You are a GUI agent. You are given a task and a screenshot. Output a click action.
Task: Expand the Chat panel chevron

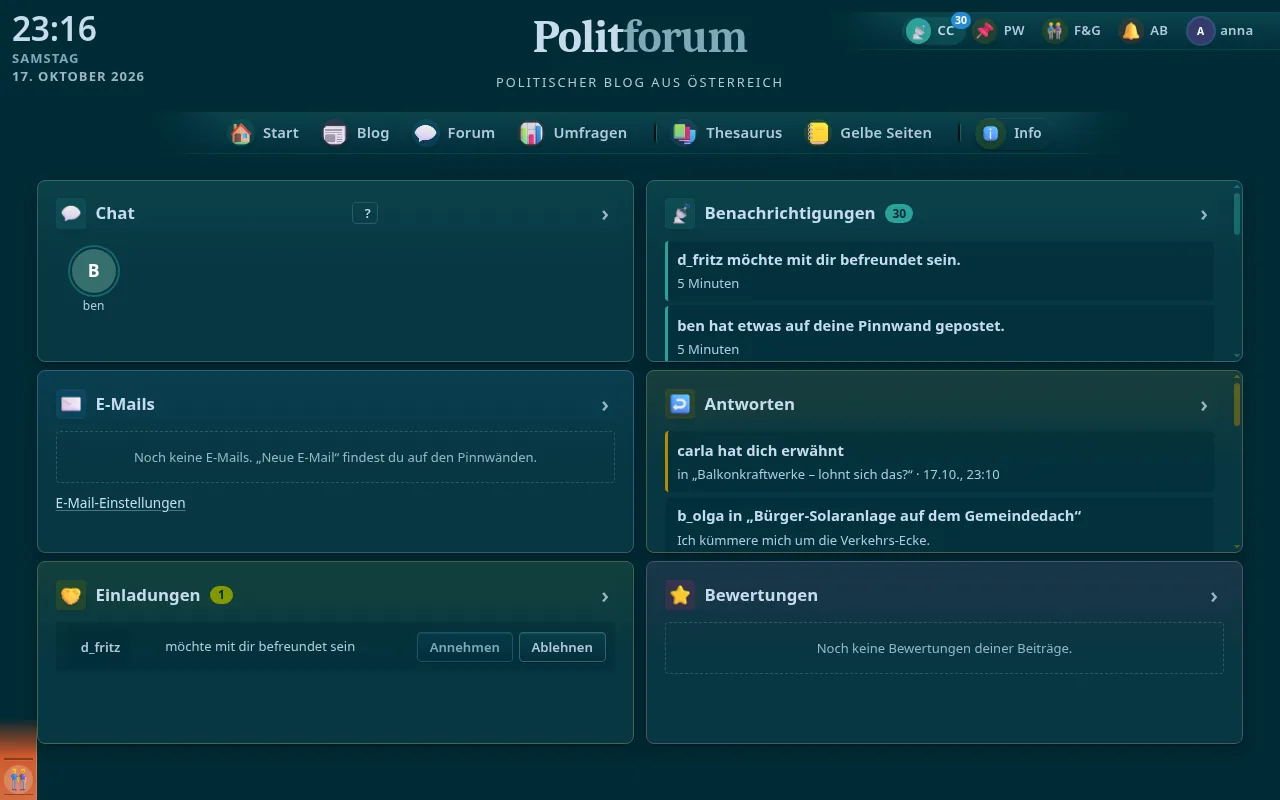pos(605,214)
